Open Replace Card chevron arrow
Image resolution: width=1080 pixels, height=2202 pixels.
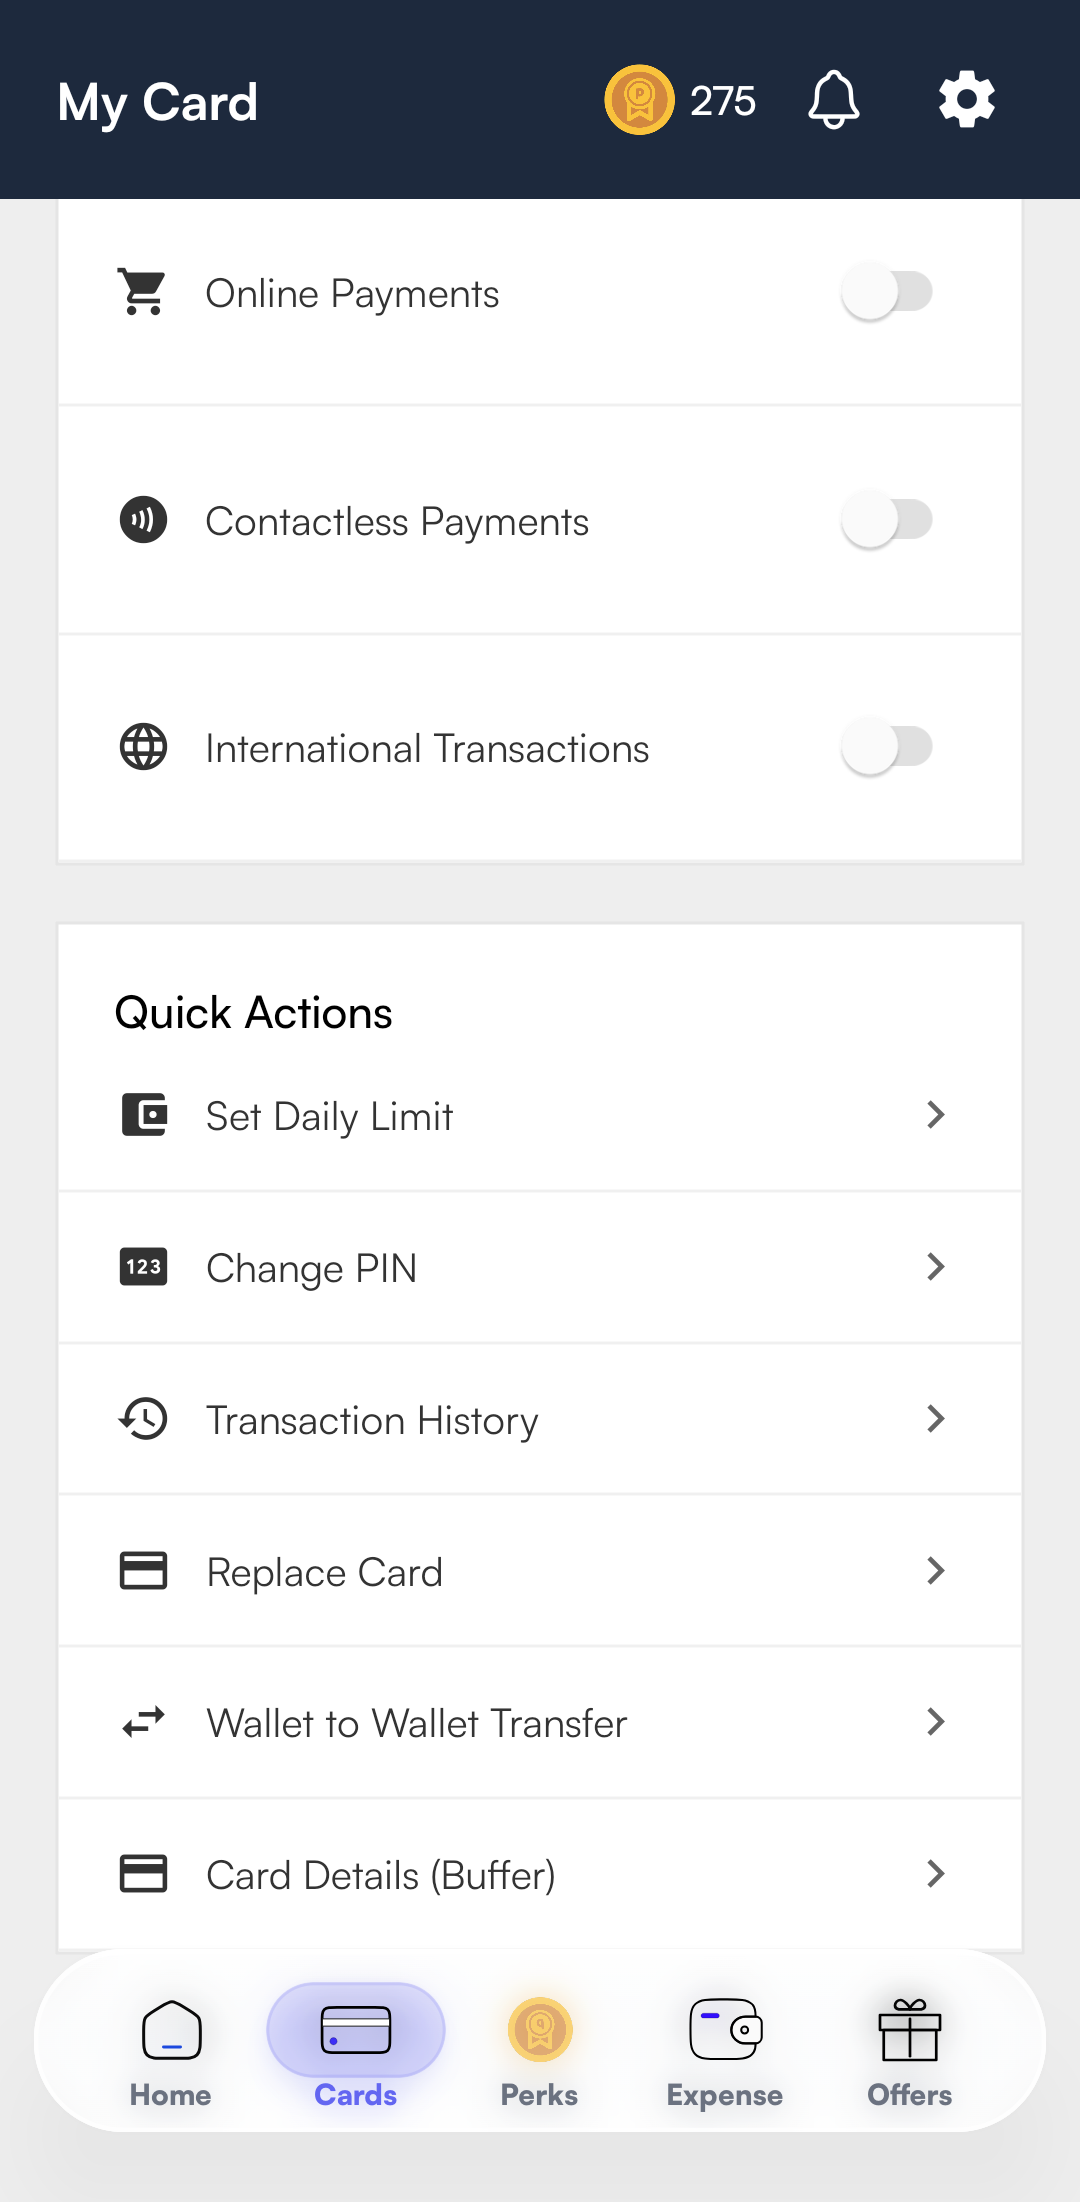point(935,1571)
